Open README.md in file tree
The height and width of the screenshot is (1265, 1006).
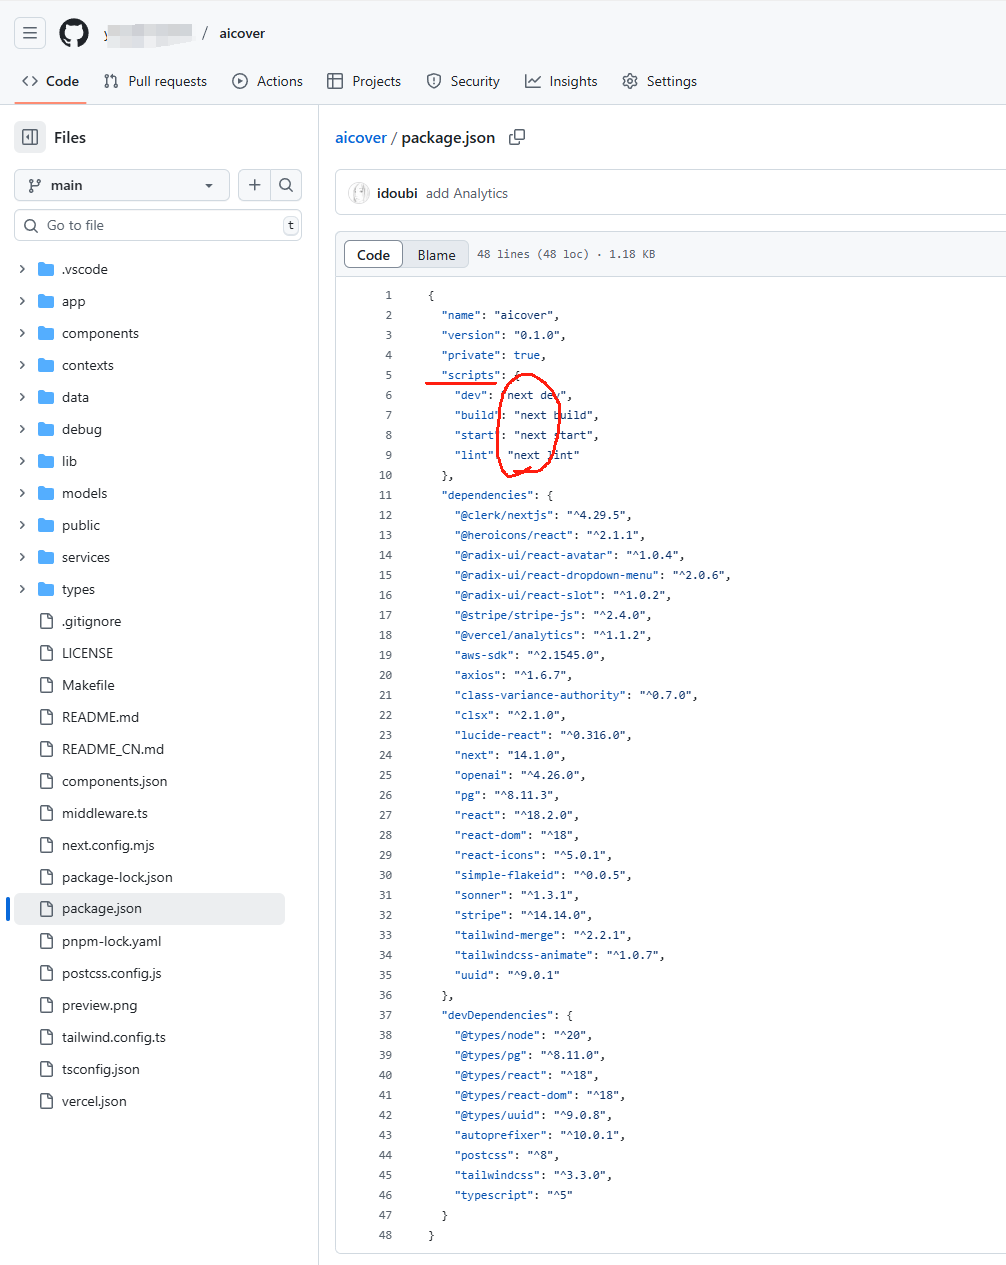[100, 717]
